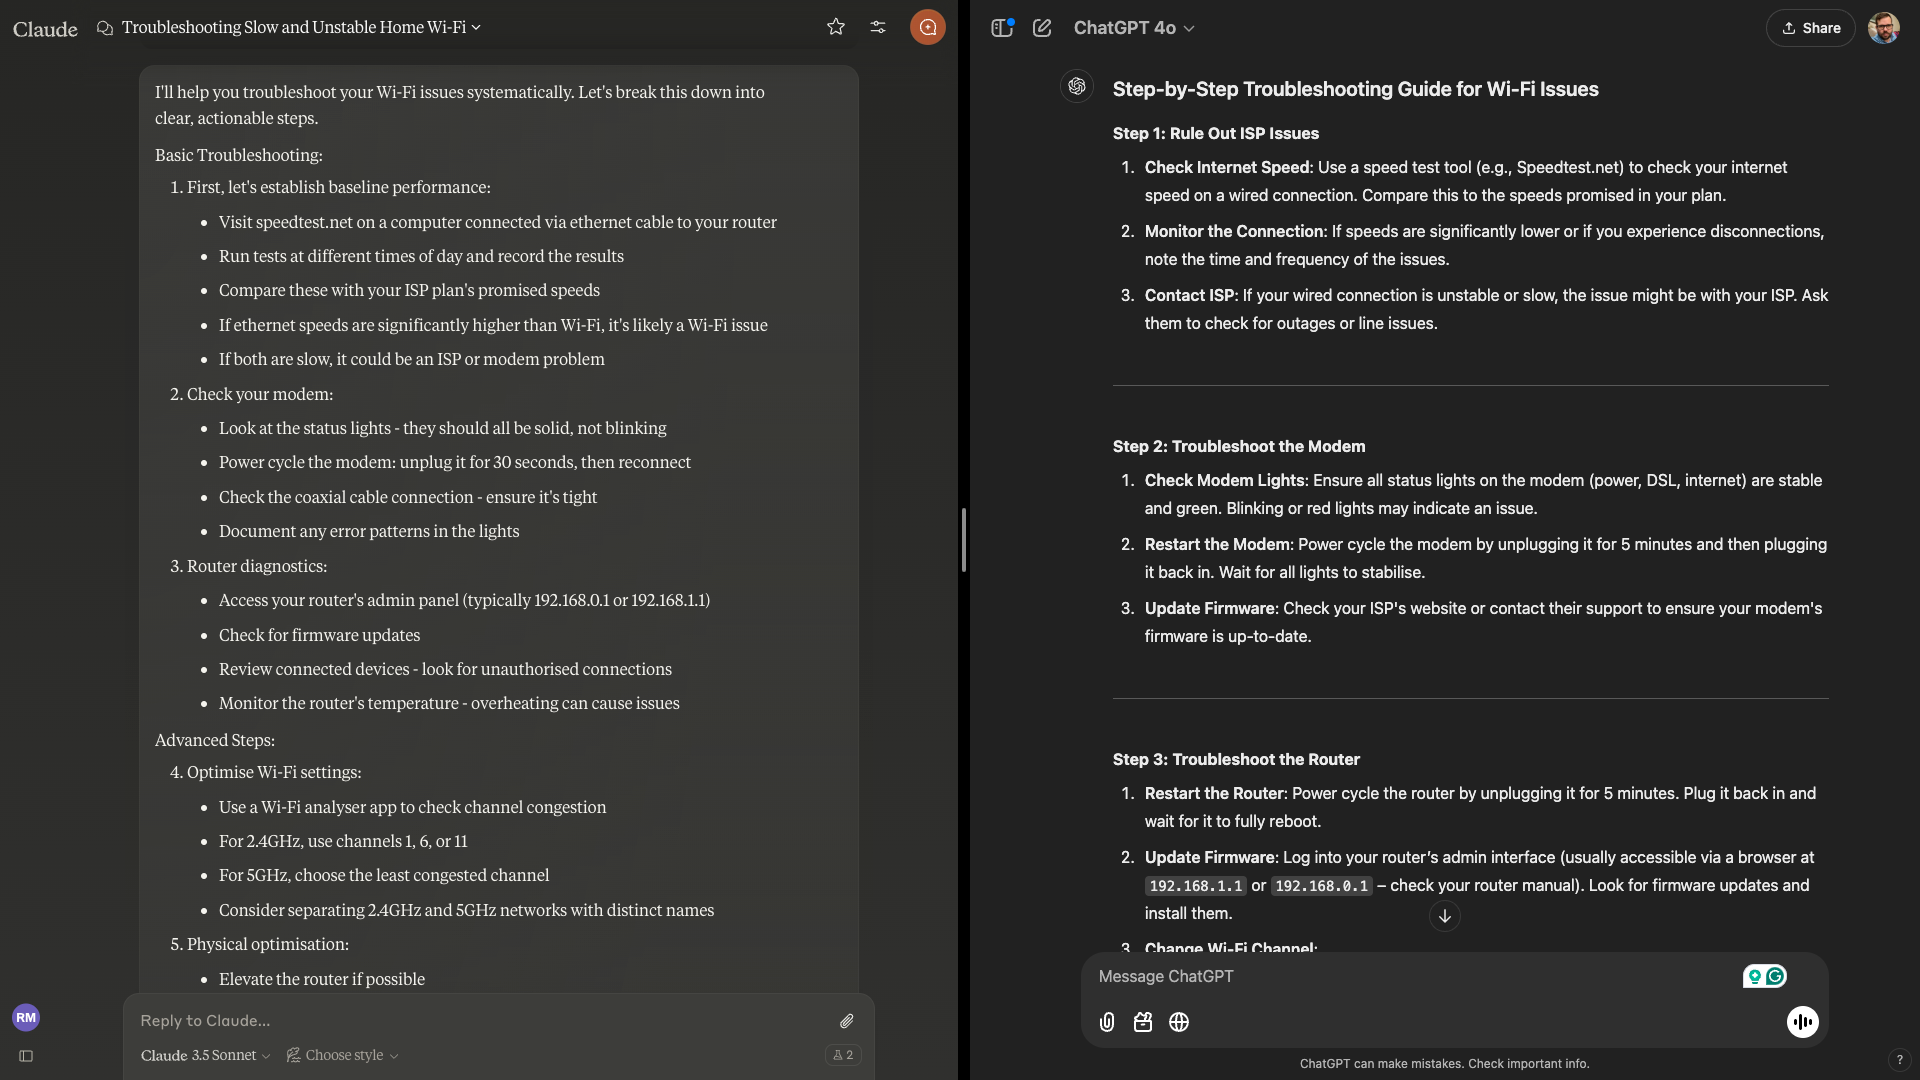1920x1080 pixels.
Task: Click the chat bubble icon beside the title
Action: 104,28
